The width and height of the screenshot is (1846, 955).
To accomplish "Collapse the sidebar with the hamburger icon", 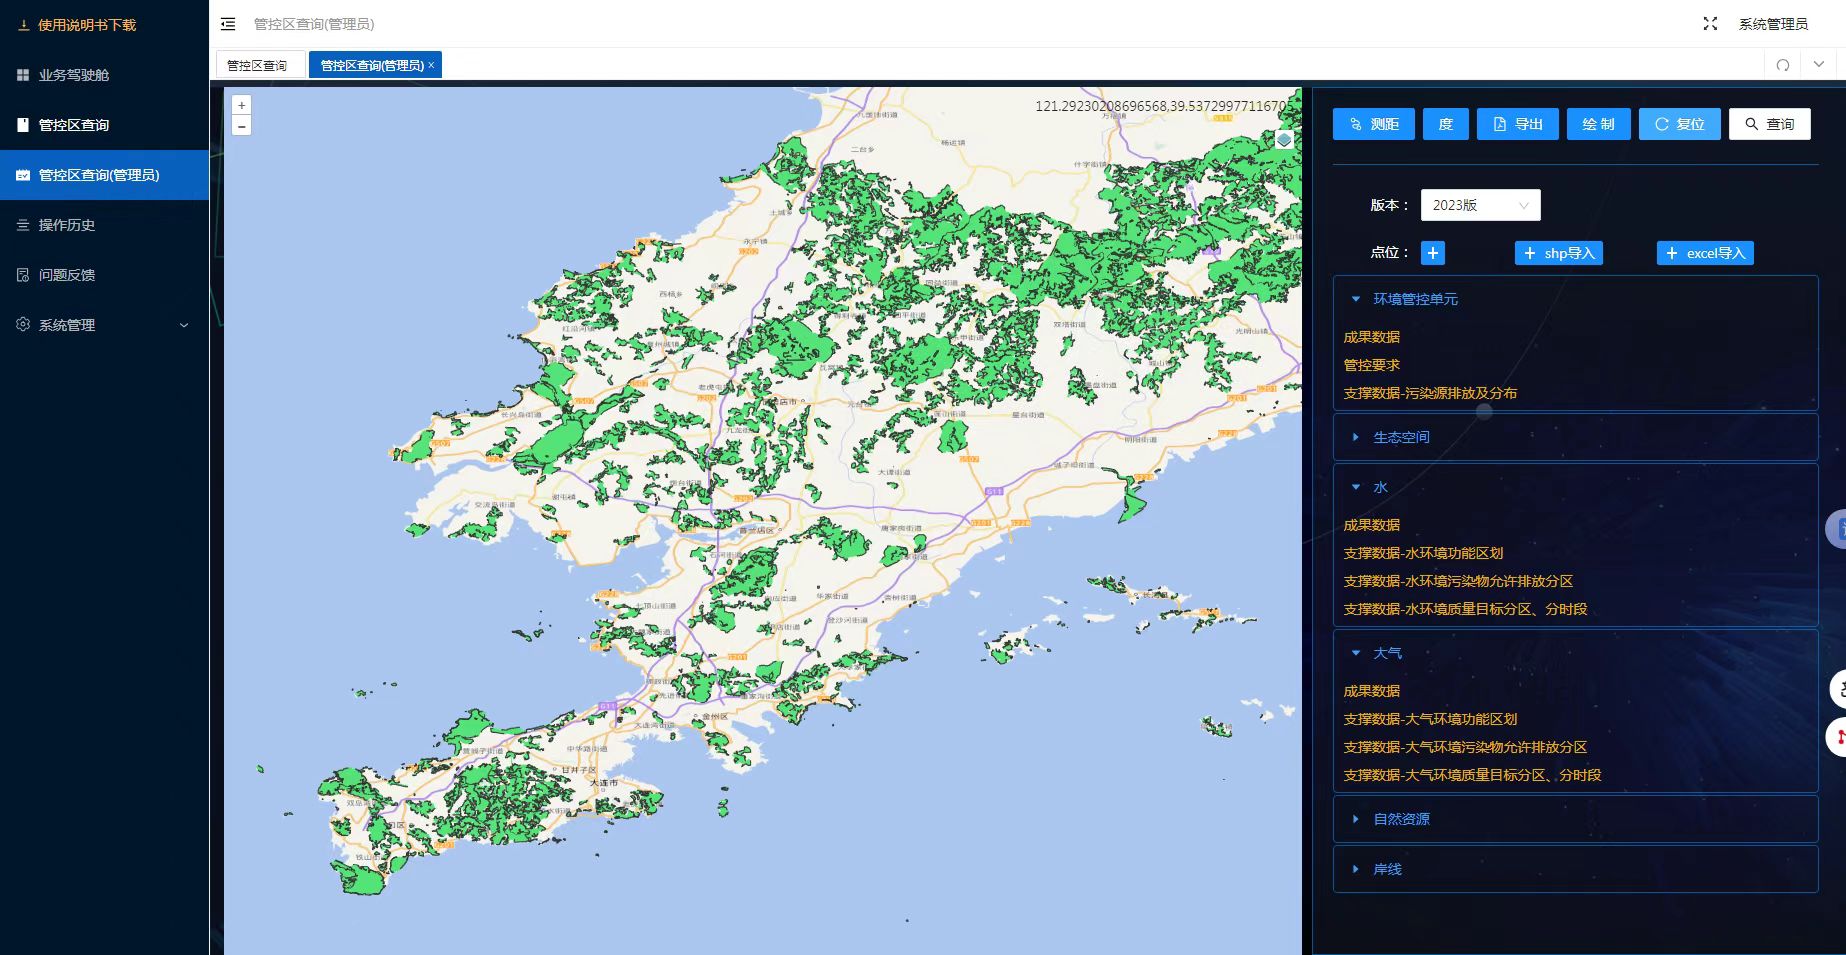I will (228, 24).
